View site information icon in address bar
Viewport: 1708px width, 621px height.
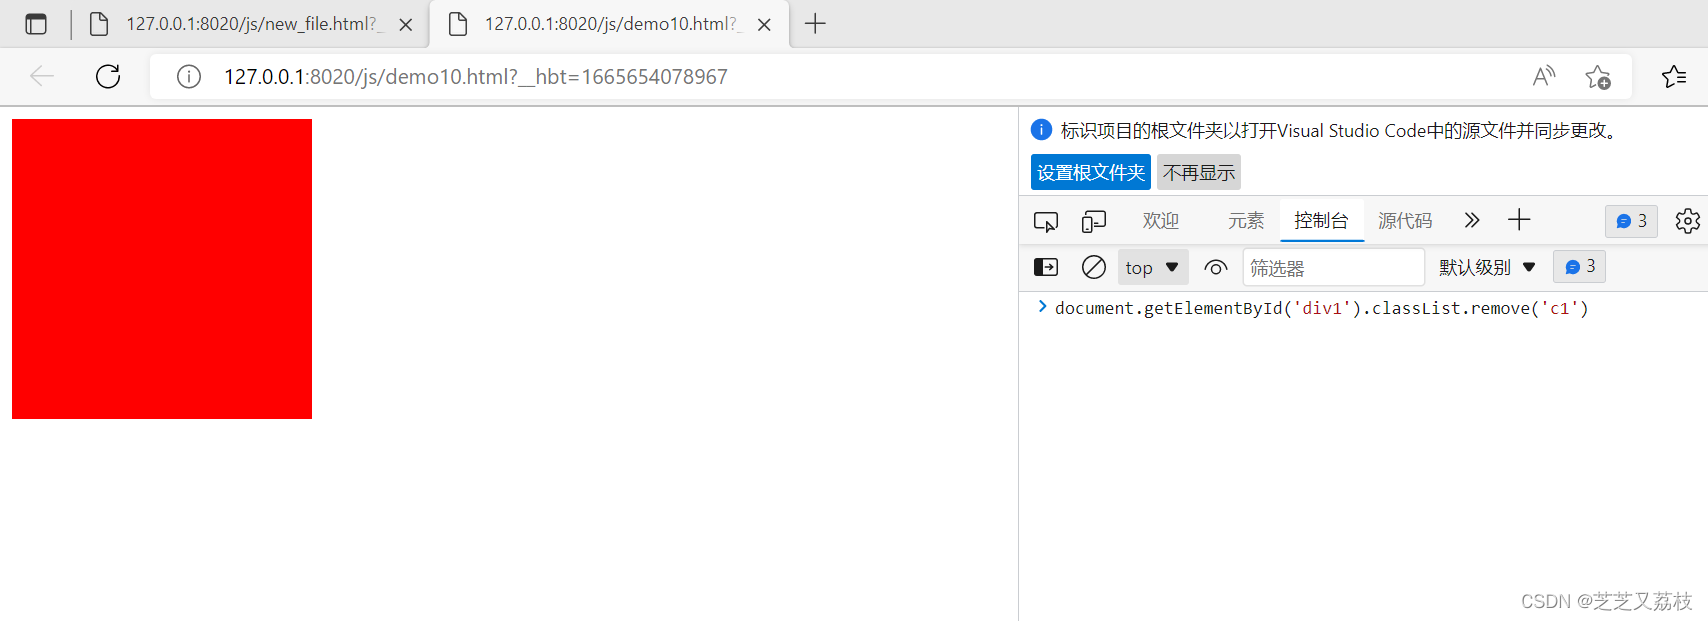189,77
